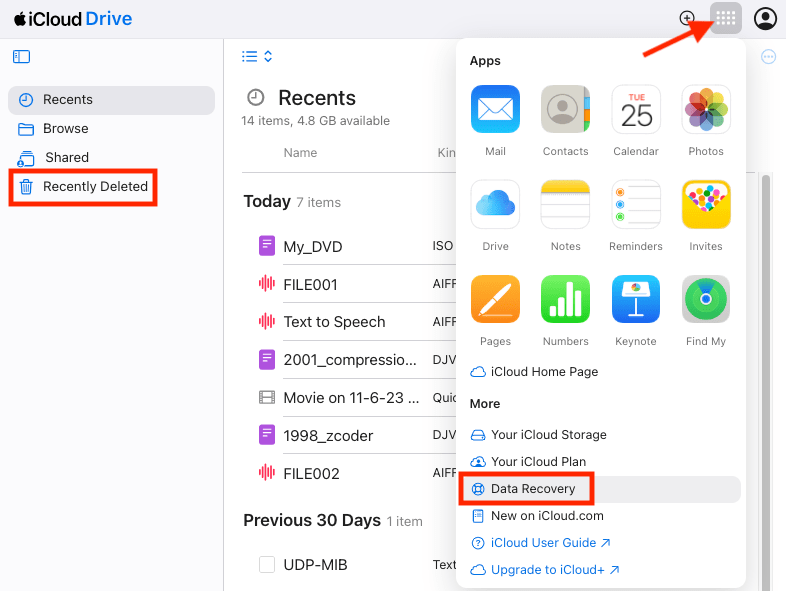Launch the Pages app icon
This screenshot has height=591, width=786.
(x=495, y=299)
